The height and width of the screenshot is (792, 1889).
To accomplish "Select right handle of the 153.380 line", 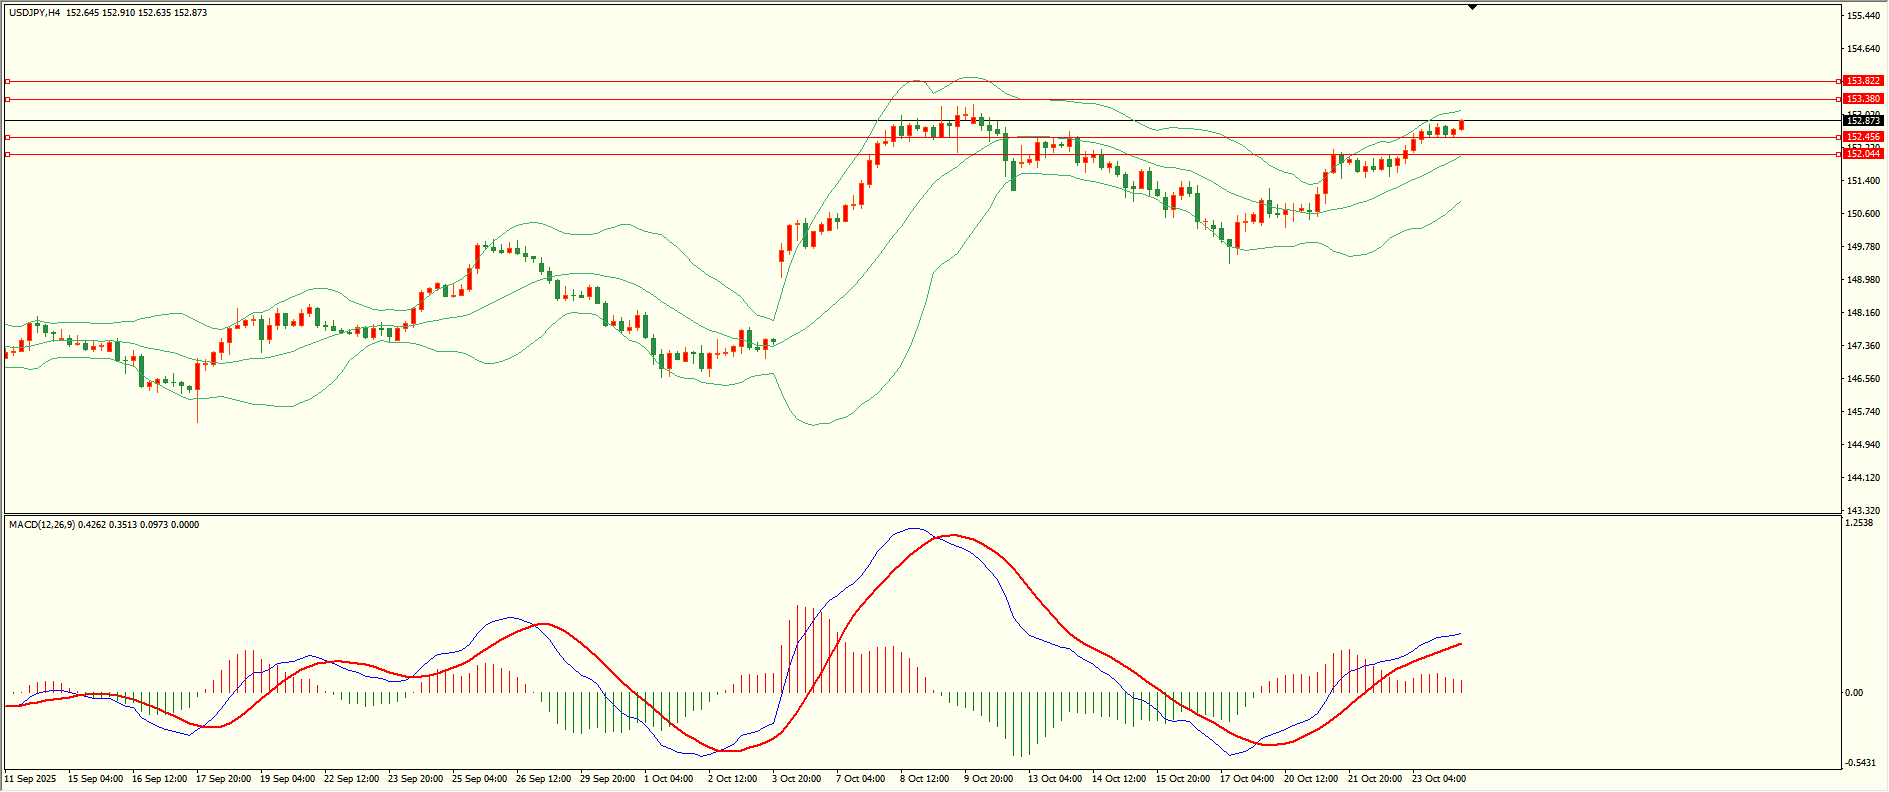I will click(1839, 99).
